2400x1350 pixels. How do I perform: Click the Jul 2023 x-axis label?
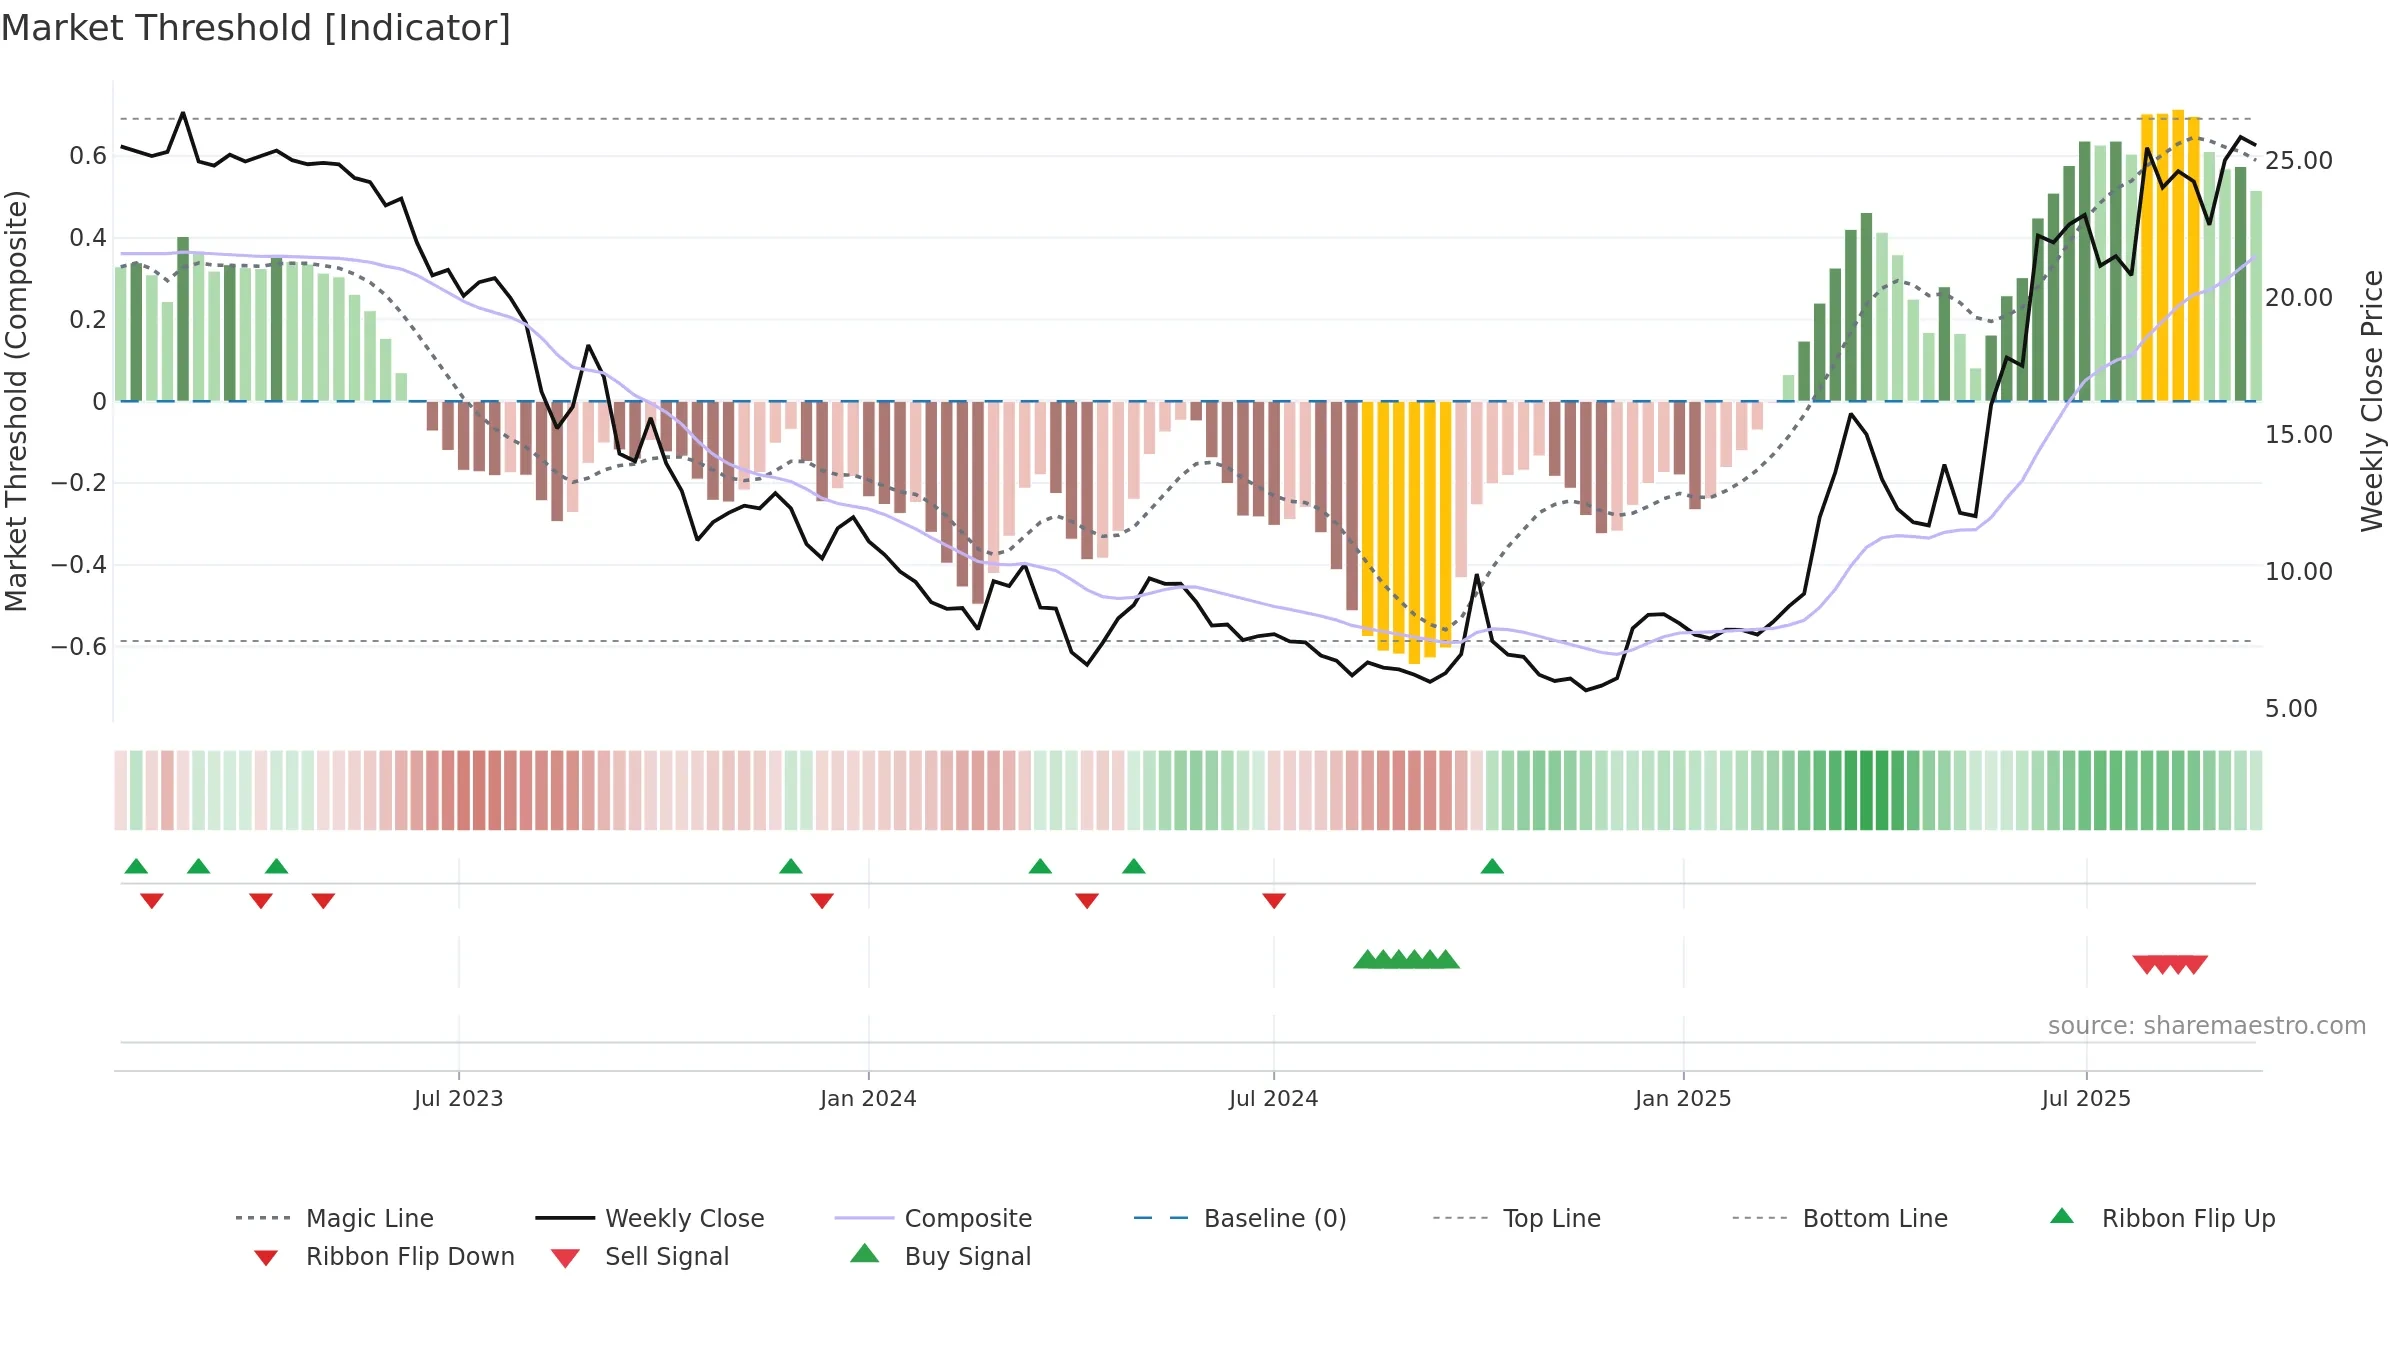click(459, 1098)
